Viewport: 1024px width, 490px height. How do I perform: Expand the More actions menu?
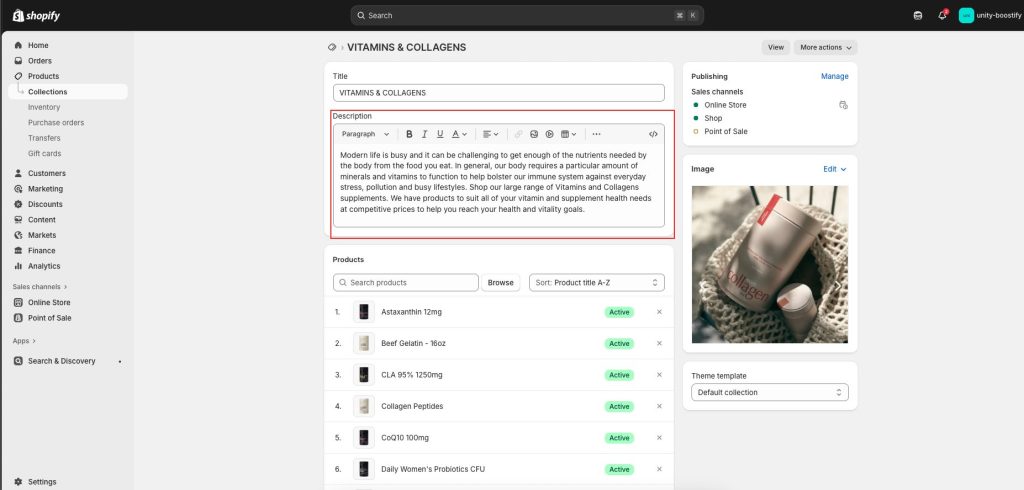pyautogui.click(x=825, y=47)
